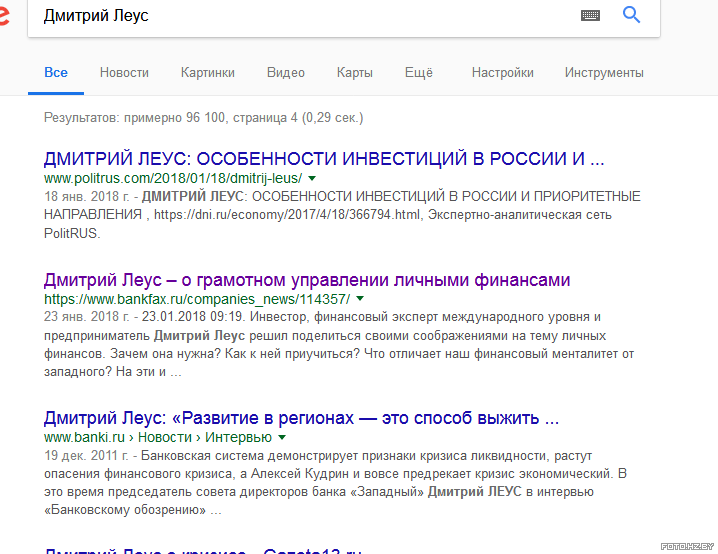Switch to the Картинки tab
This screenshot has height=554, width=718.
click(207, 72)
